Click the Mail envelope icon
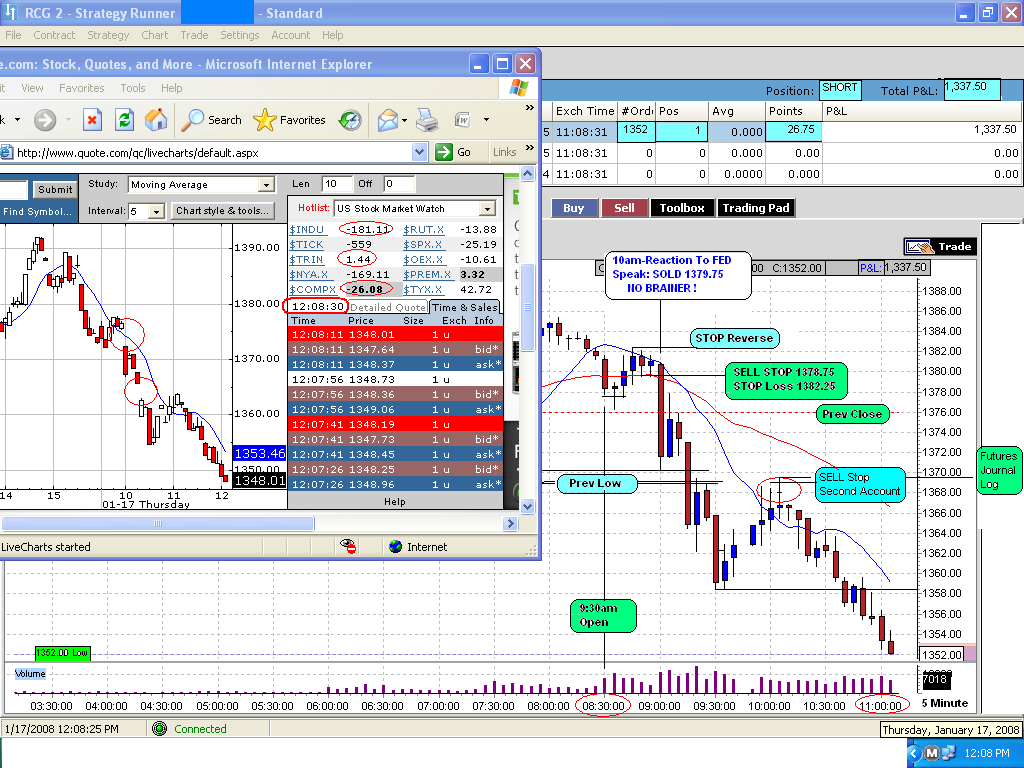1024x768 pixels. click(x=387, y=120)
